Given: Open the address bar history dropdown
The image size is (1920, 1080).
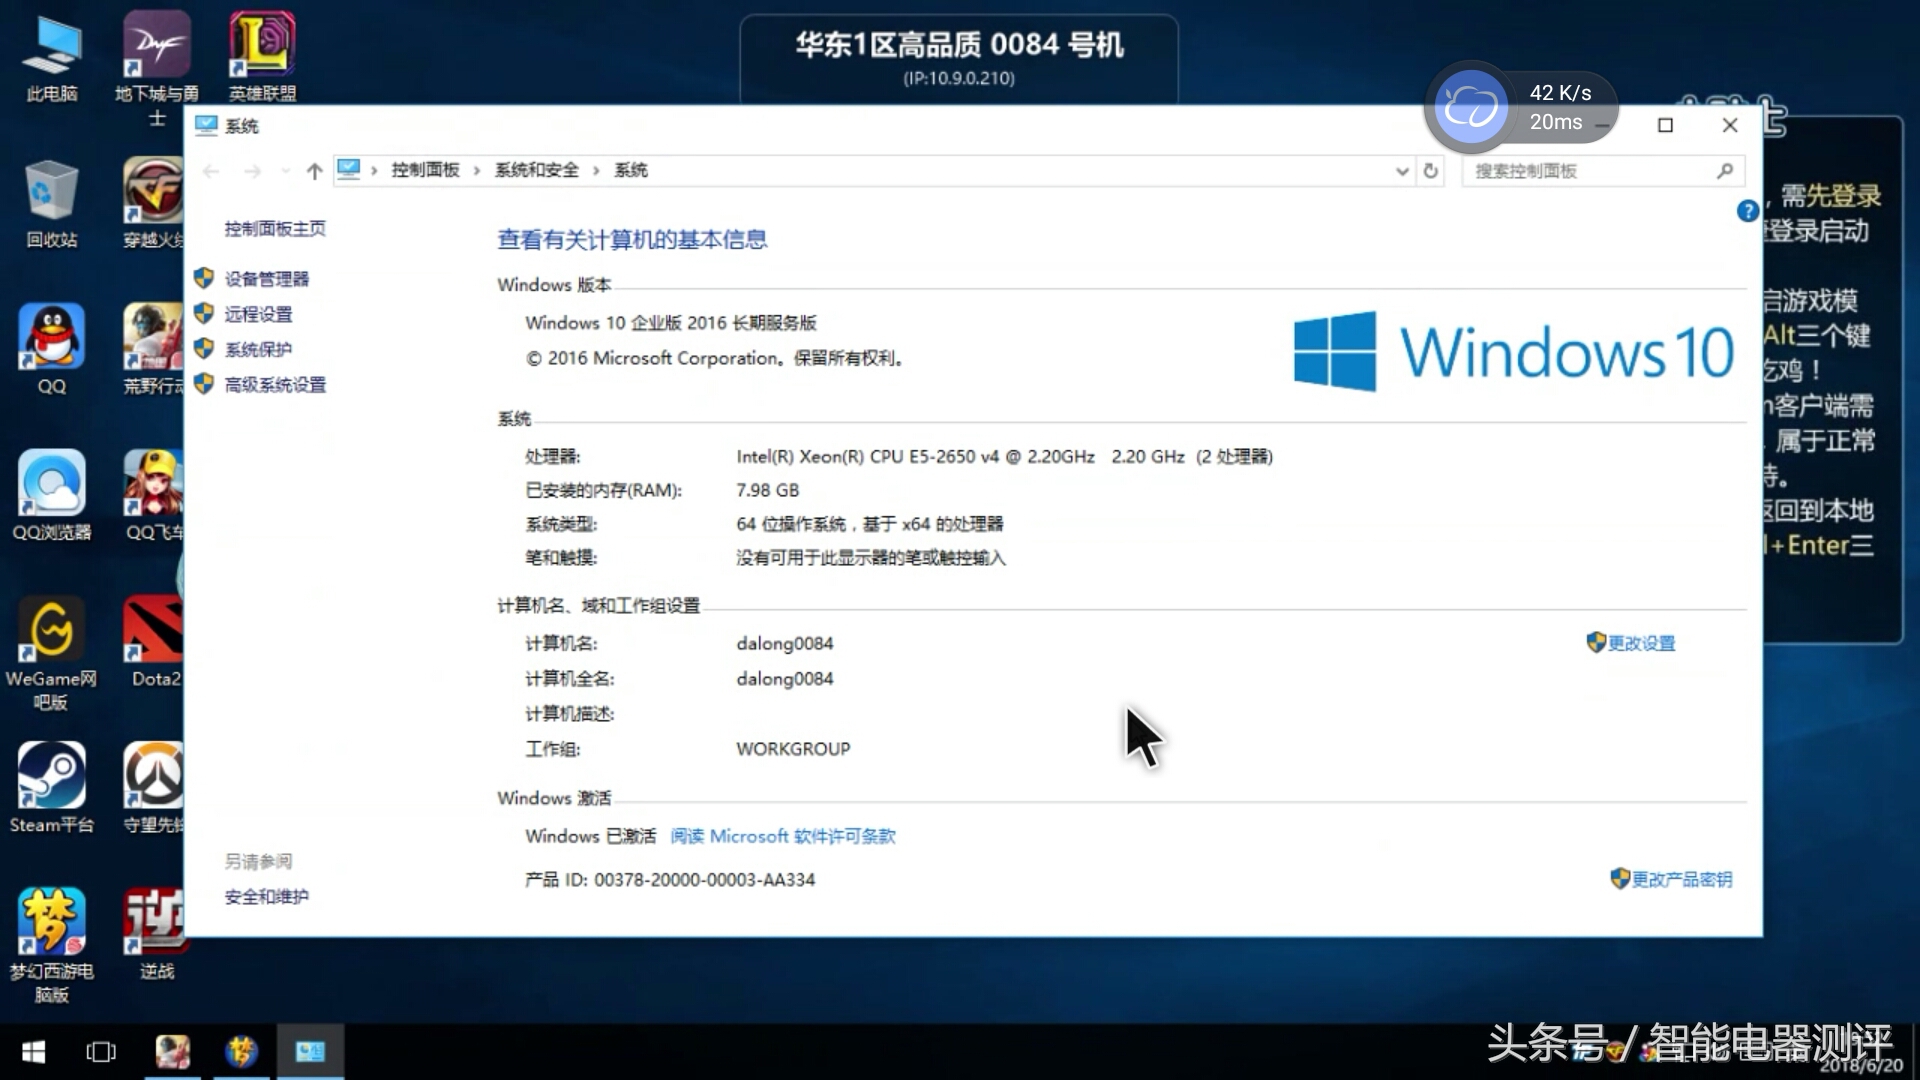Looking at the screenshot, I should (x=1402, y=171).
